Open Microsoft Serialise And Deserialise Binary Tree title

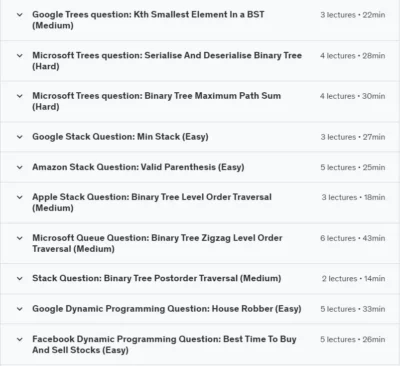pyautogui.click(x=167, y=61)
